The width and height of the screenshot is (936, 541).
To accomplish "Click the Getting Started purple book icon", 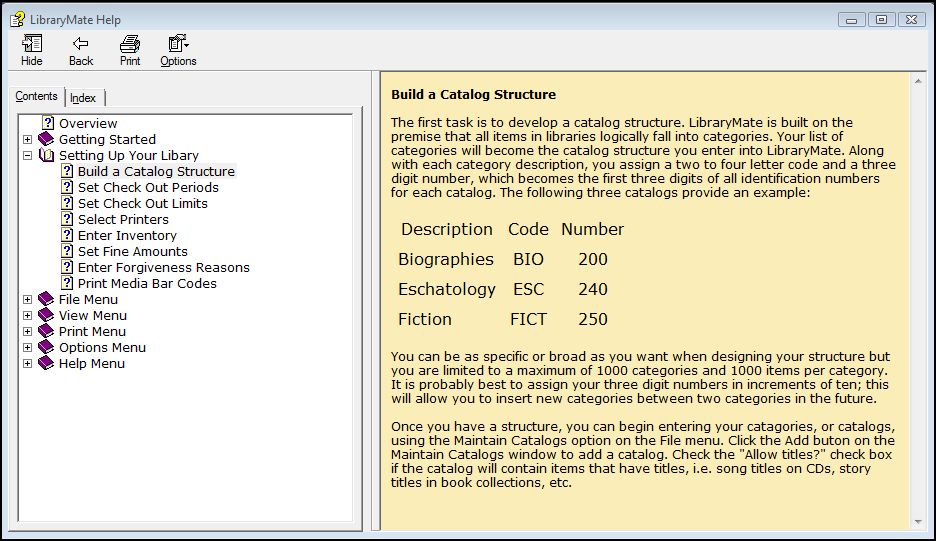I will 46,139.
